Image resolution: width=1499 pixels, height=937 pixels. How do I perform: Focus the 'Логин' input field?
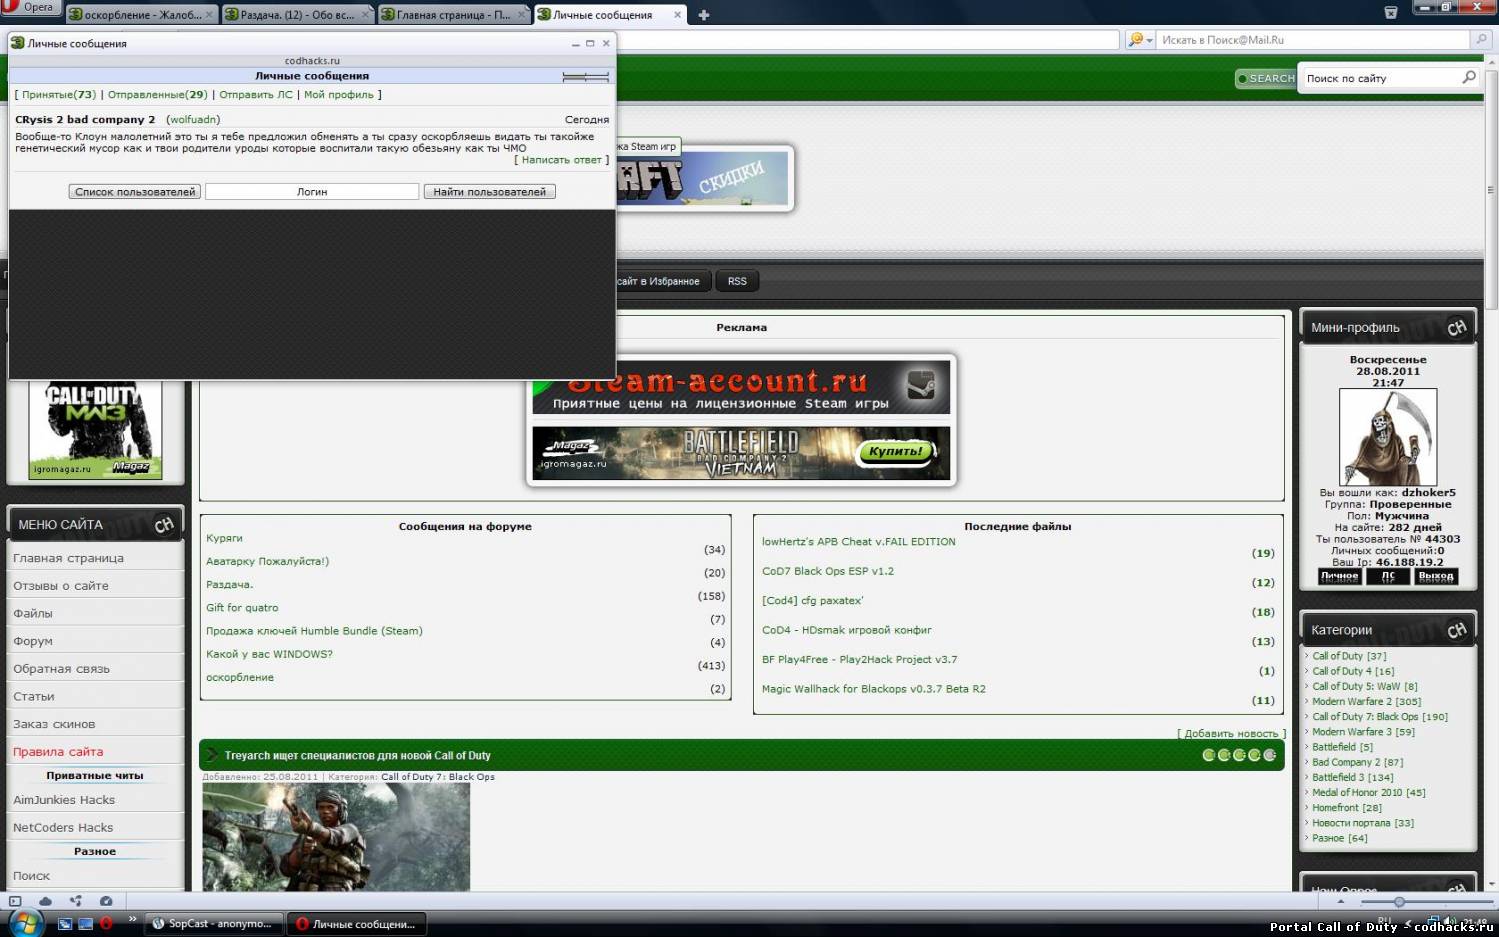click(312, 192)
